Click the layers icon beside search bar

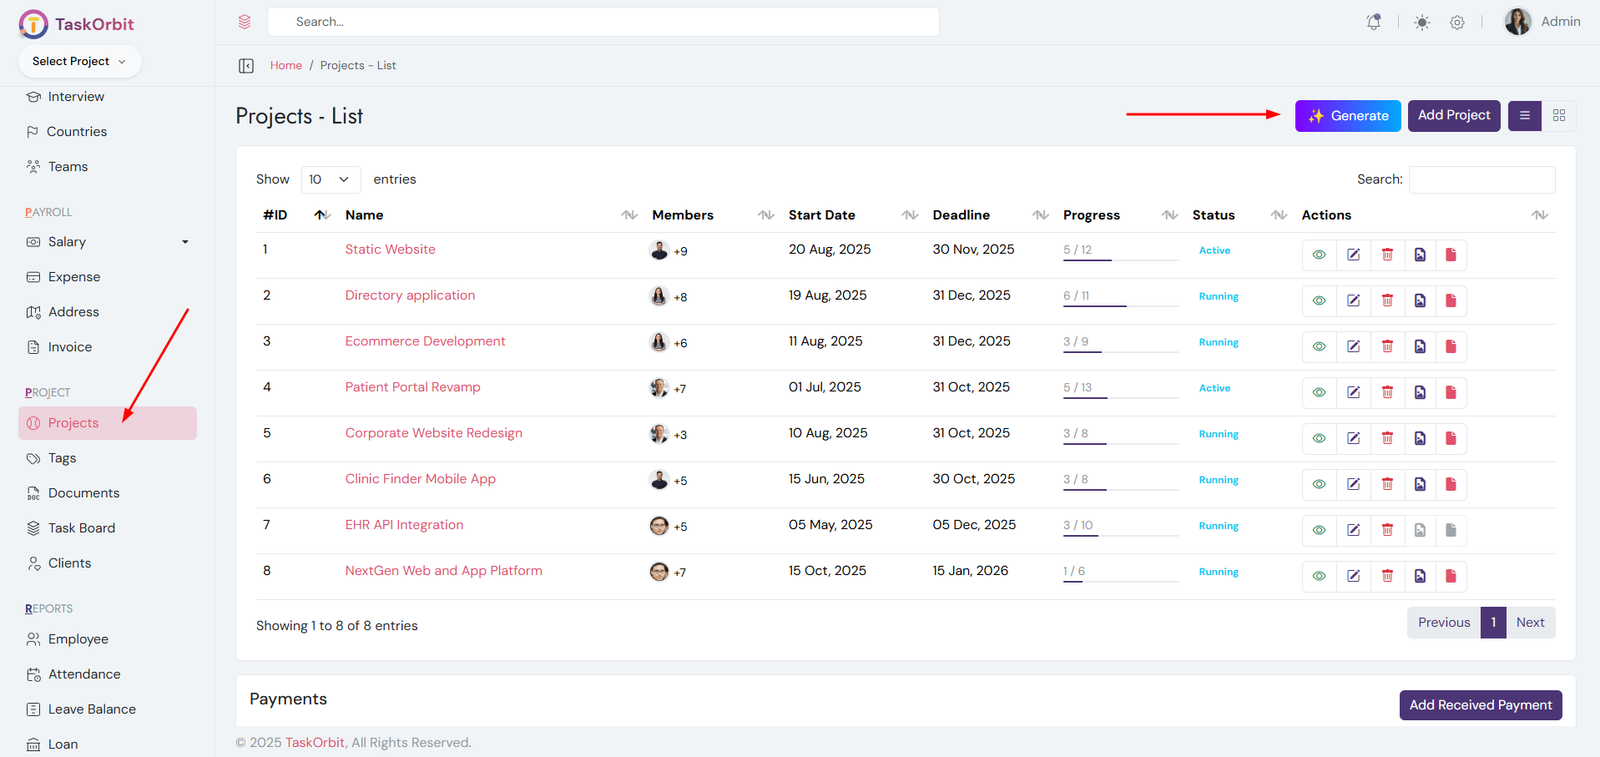[x=244, y=22]
